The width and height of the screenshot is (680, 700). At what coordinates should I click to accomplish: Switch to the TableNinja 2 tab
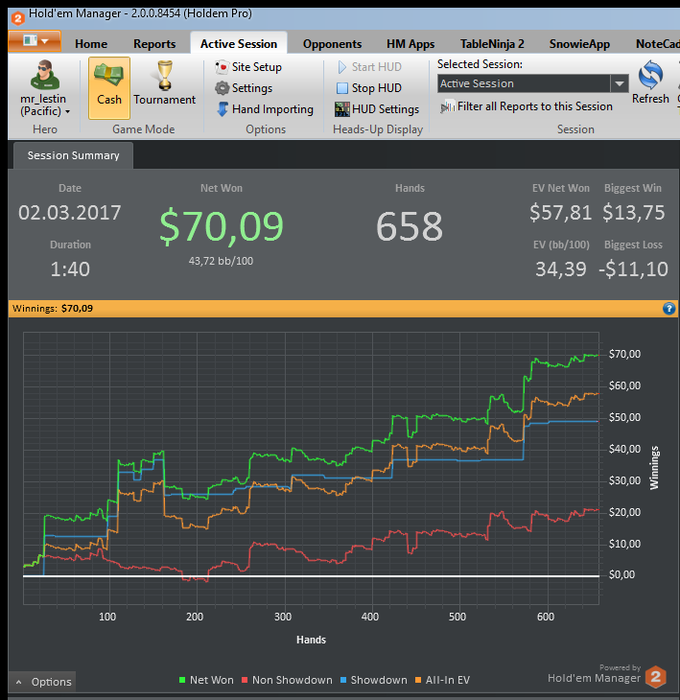point(492,44)
